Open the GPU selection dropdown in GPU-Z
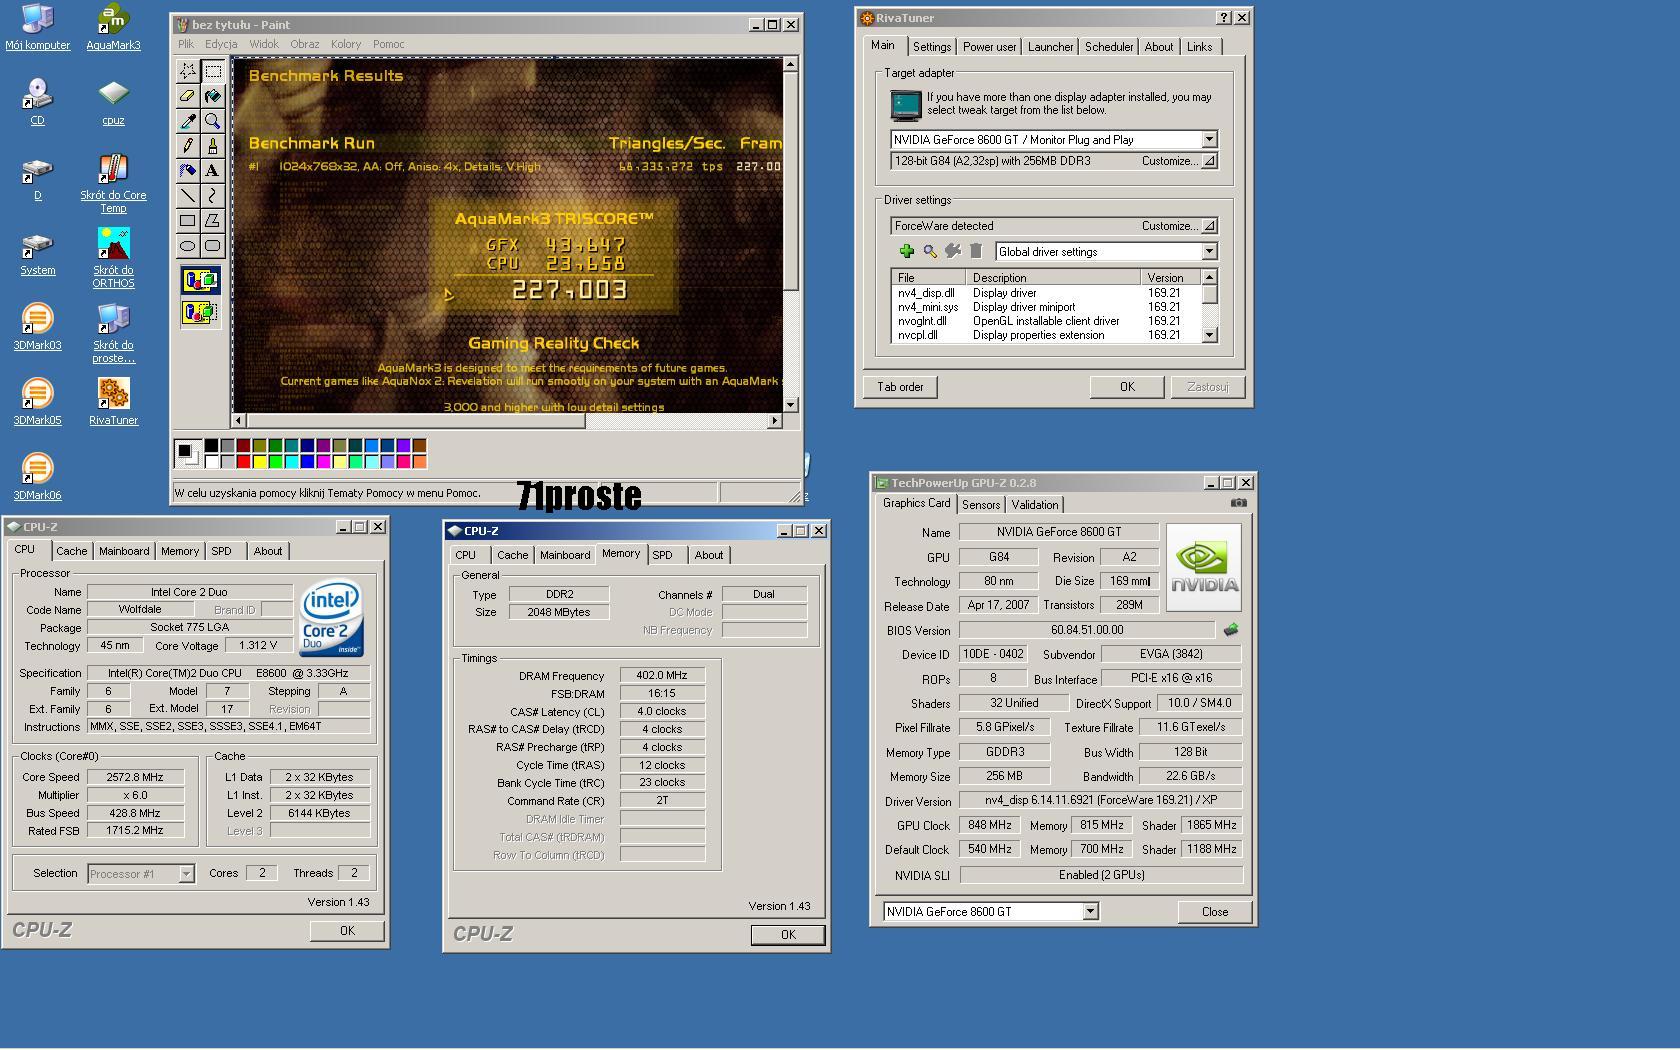This screenshot has height=1050, width=1680. (x=1090, y=911)
